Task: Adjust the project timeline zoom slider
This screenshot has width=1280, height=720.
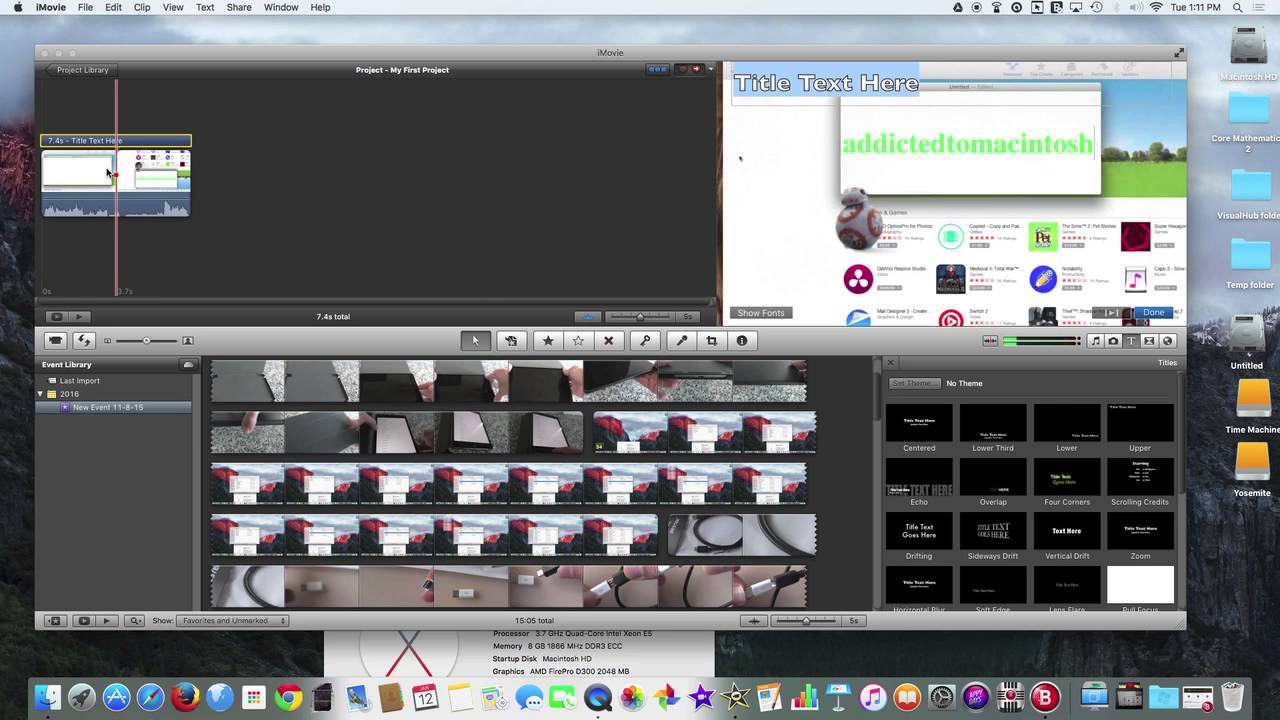Action: (x=640, y=317)
